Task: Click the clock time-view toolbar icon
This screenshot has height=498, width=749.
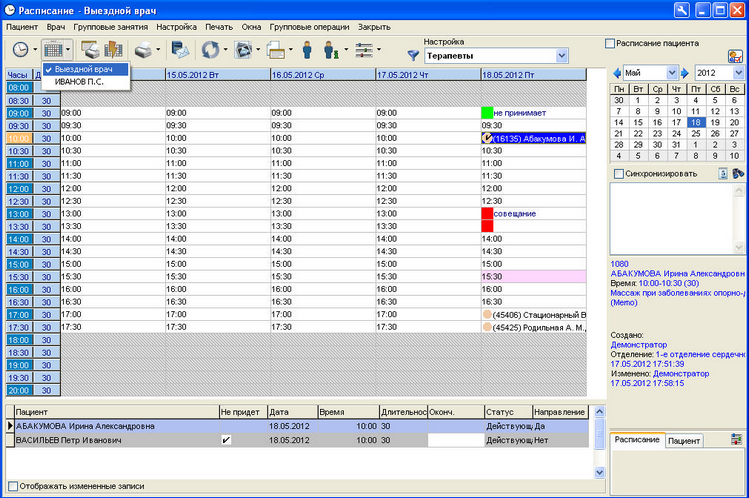Action: 20,50
